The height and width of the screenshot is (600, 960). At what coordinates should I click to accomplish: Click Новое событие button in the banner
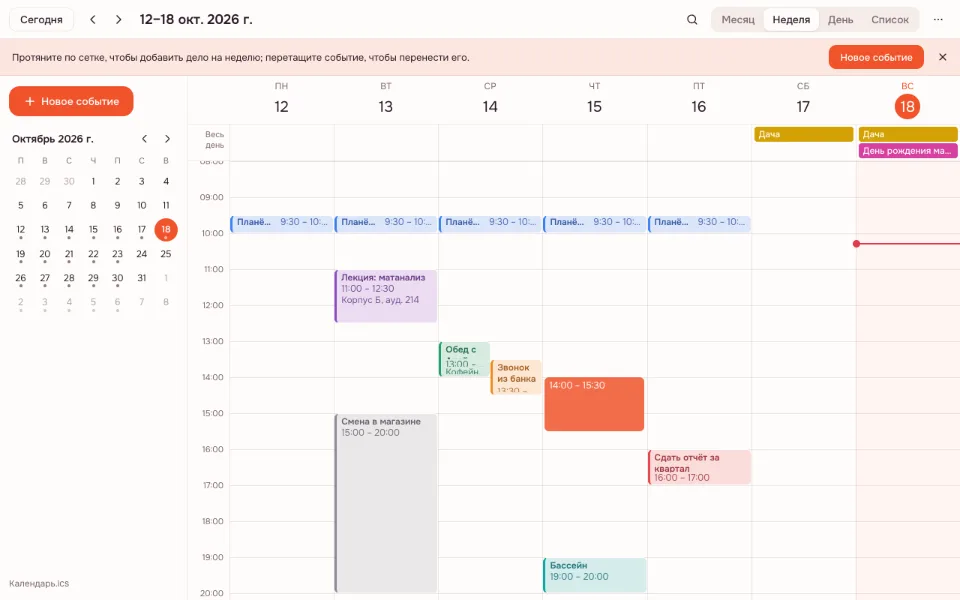(876, 57)
